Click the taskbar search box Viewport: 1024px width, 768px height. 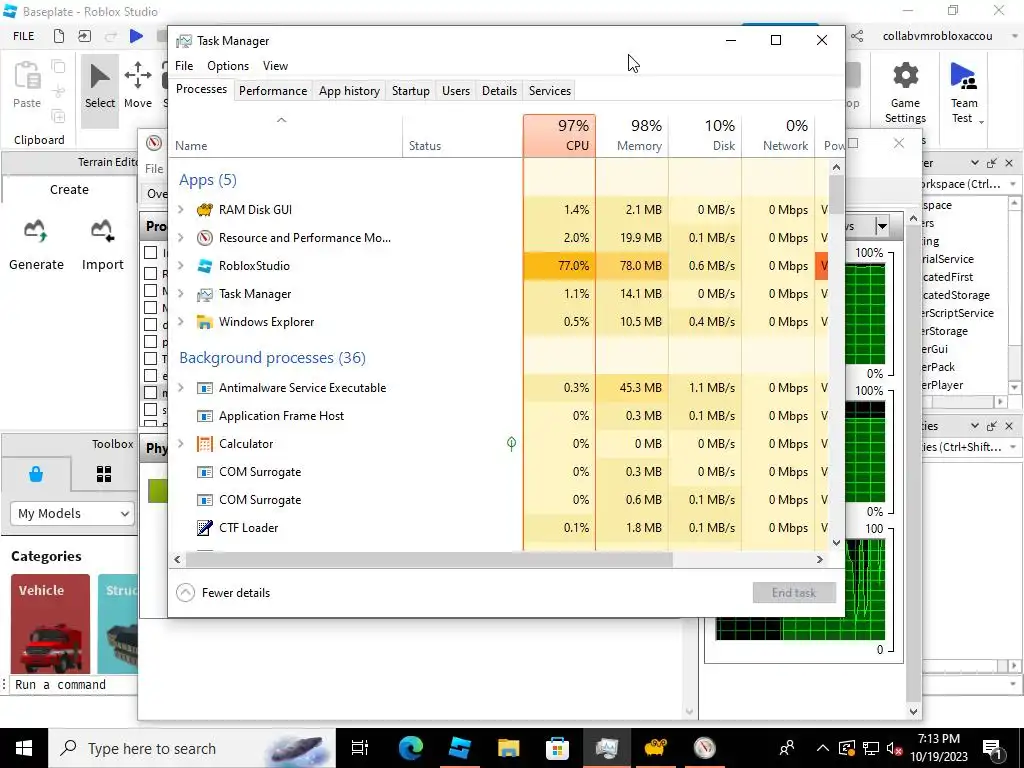(192, 748)
